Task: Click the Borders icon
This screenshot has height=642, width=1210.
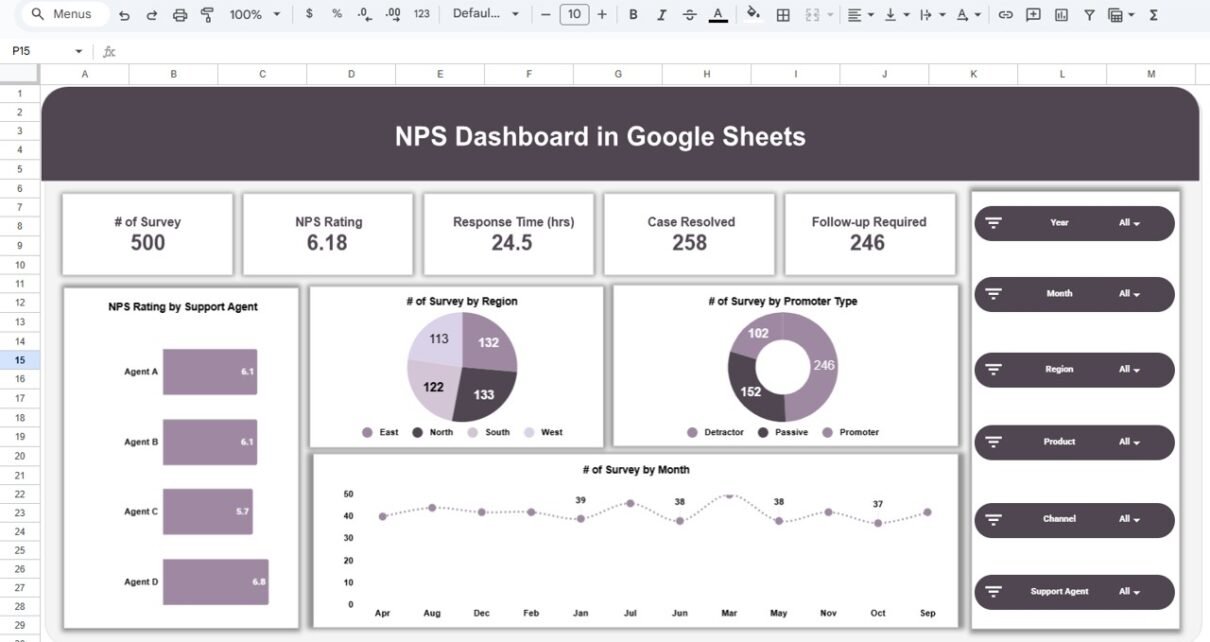Action: click(783, 15)
